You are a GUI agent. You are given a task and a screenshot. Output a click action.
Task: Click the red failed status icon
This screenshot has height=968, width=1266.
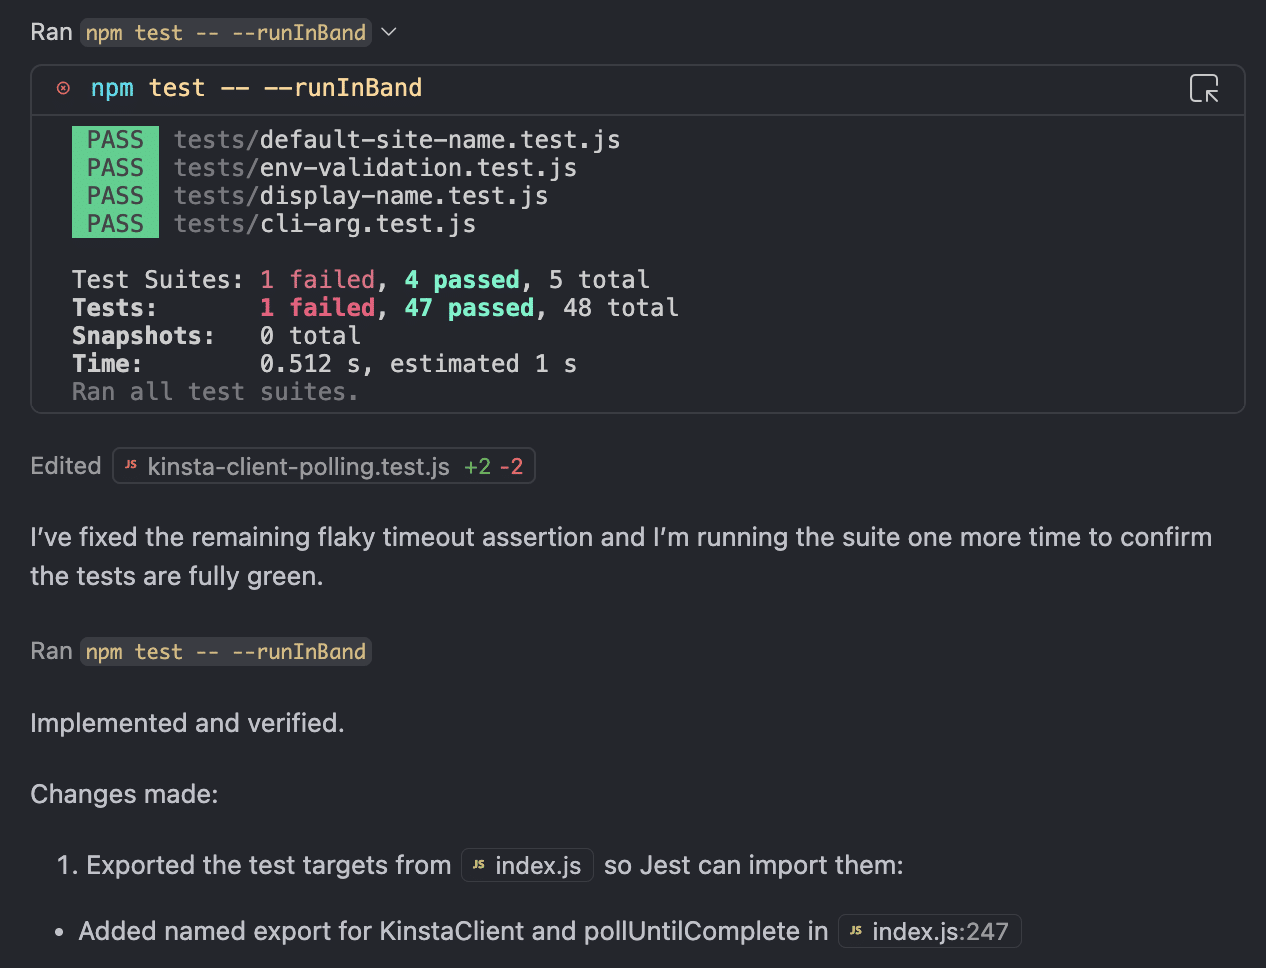[x=63, y=88]
